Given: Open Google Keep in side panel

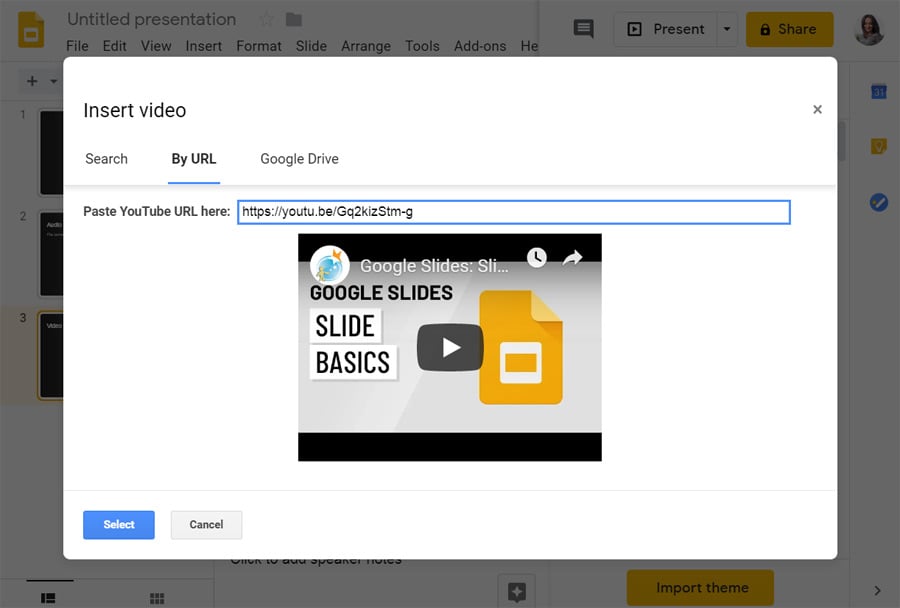Looking at the screenshot, I should (x=879, y=146).
